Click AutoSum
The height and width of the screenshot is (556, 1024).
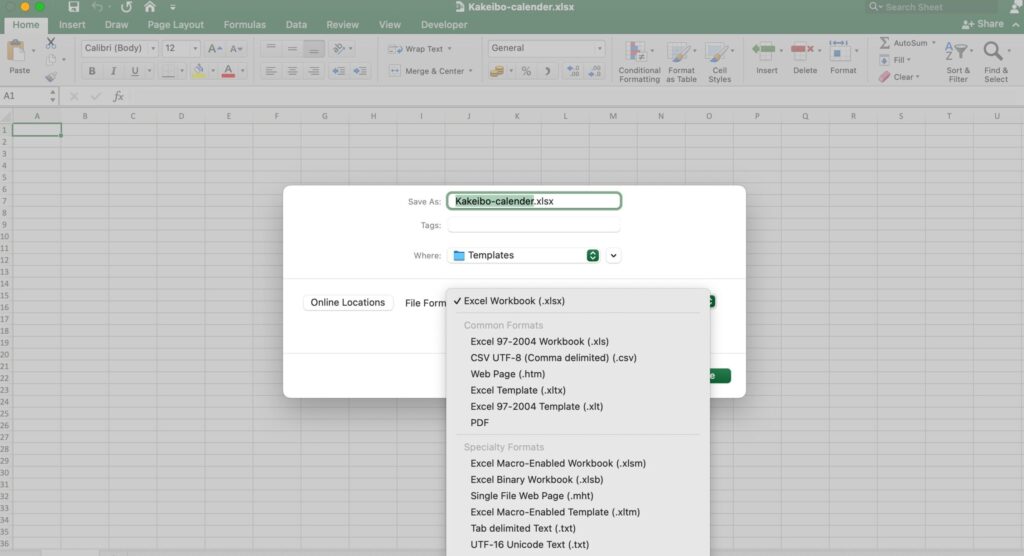[908, 43]
